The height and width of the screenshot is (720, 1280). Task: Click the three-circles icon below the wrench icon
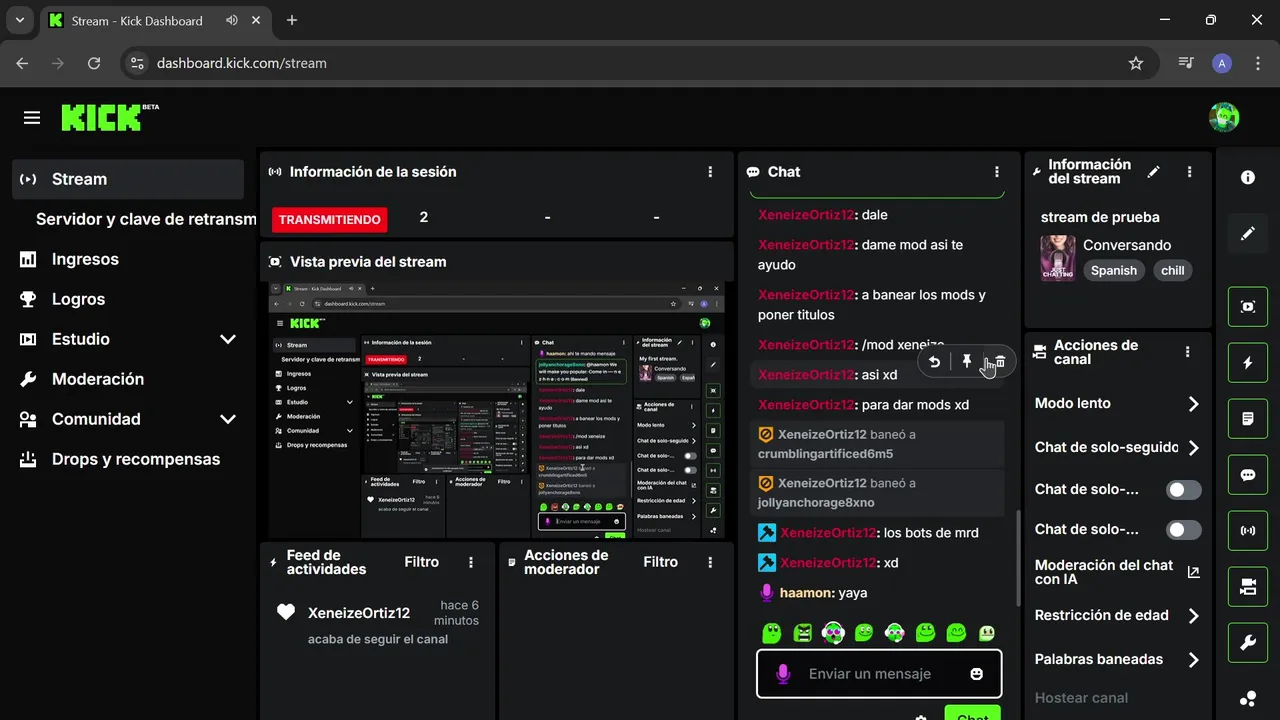1248,698
